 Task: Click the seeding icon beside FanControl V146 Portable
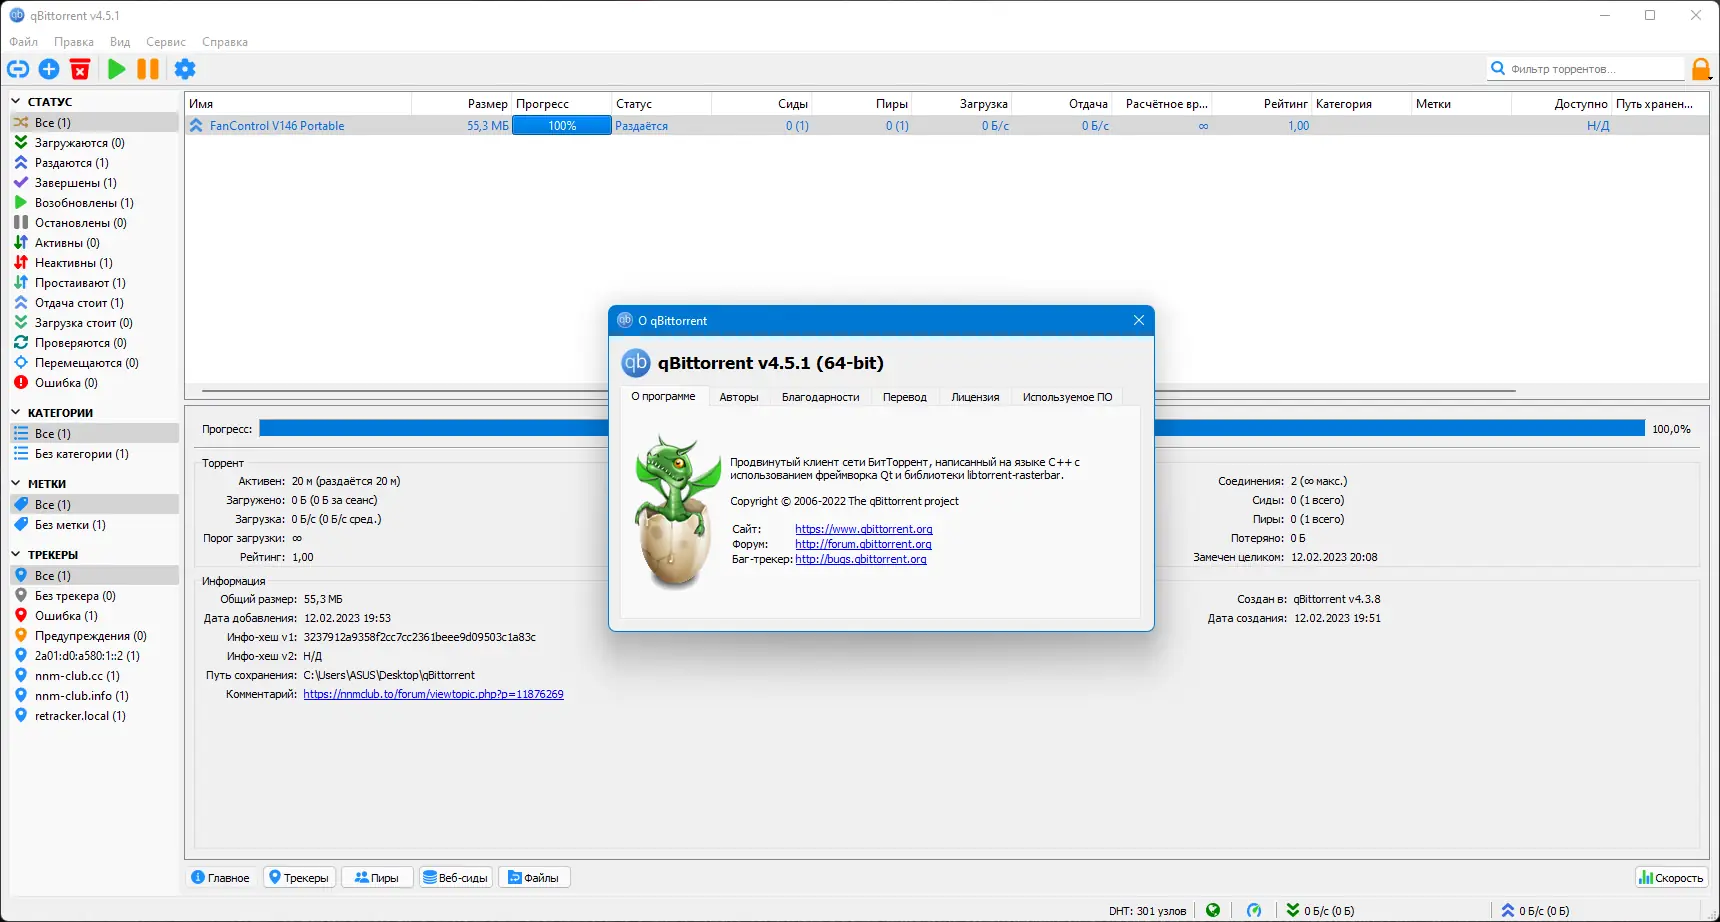pos(196,126)
